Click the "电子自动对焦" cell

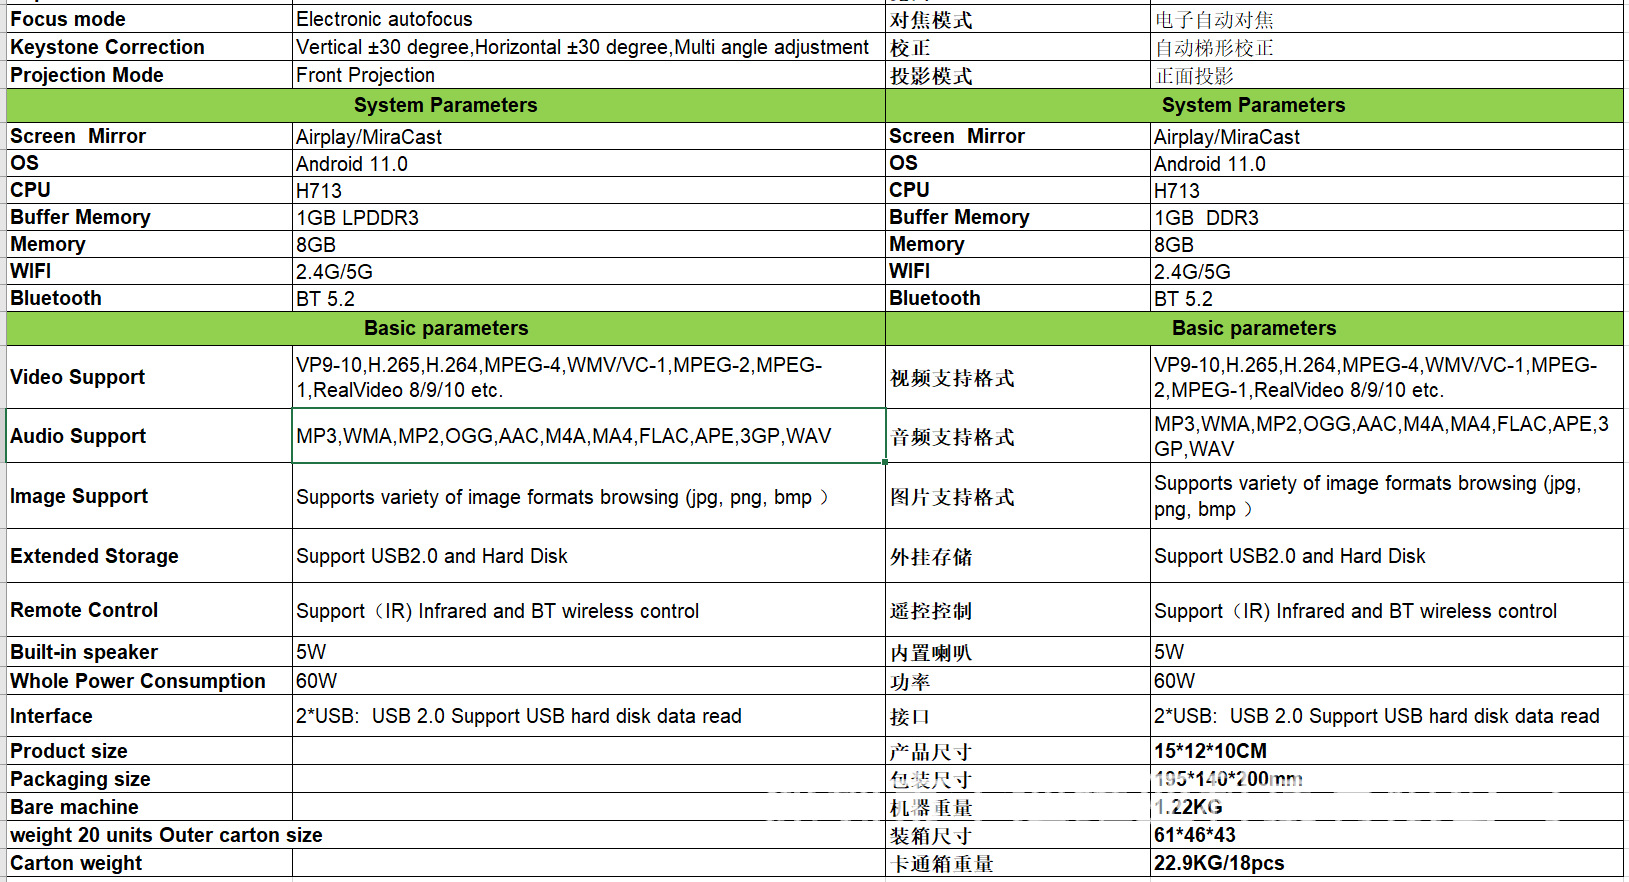coord(1387,19)
